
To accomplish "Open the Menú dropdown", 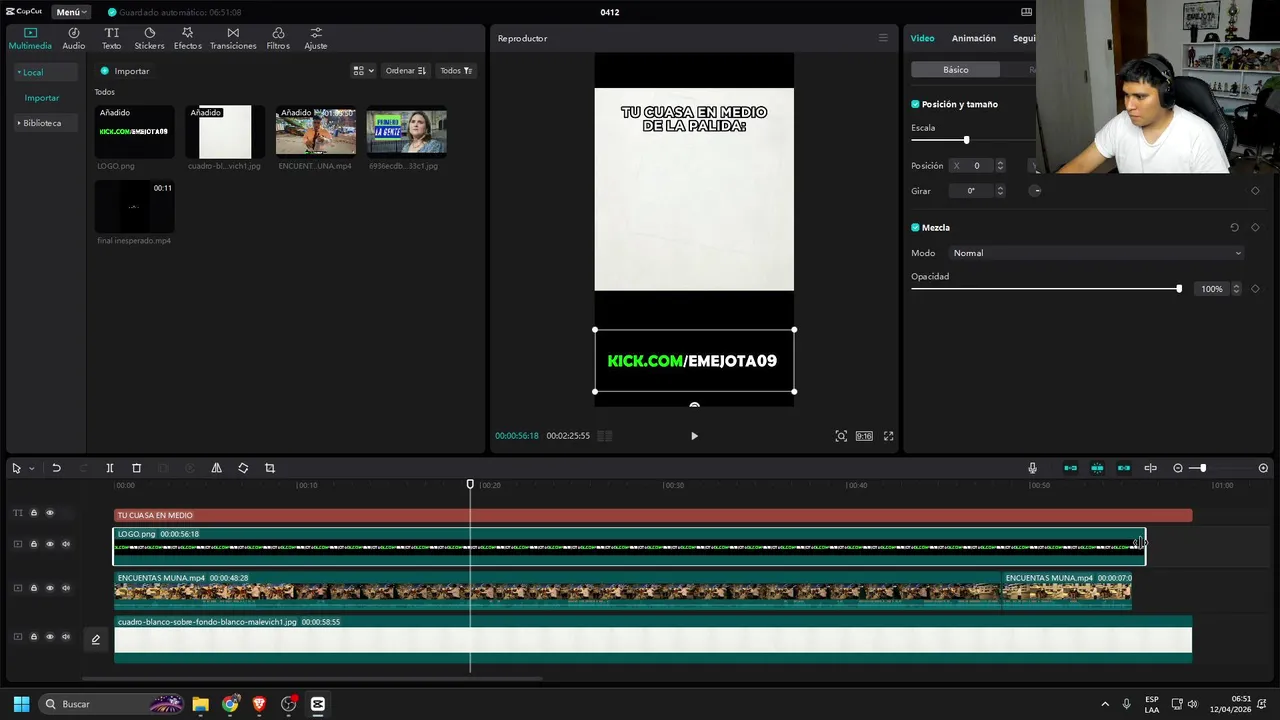I will [71, 12].
